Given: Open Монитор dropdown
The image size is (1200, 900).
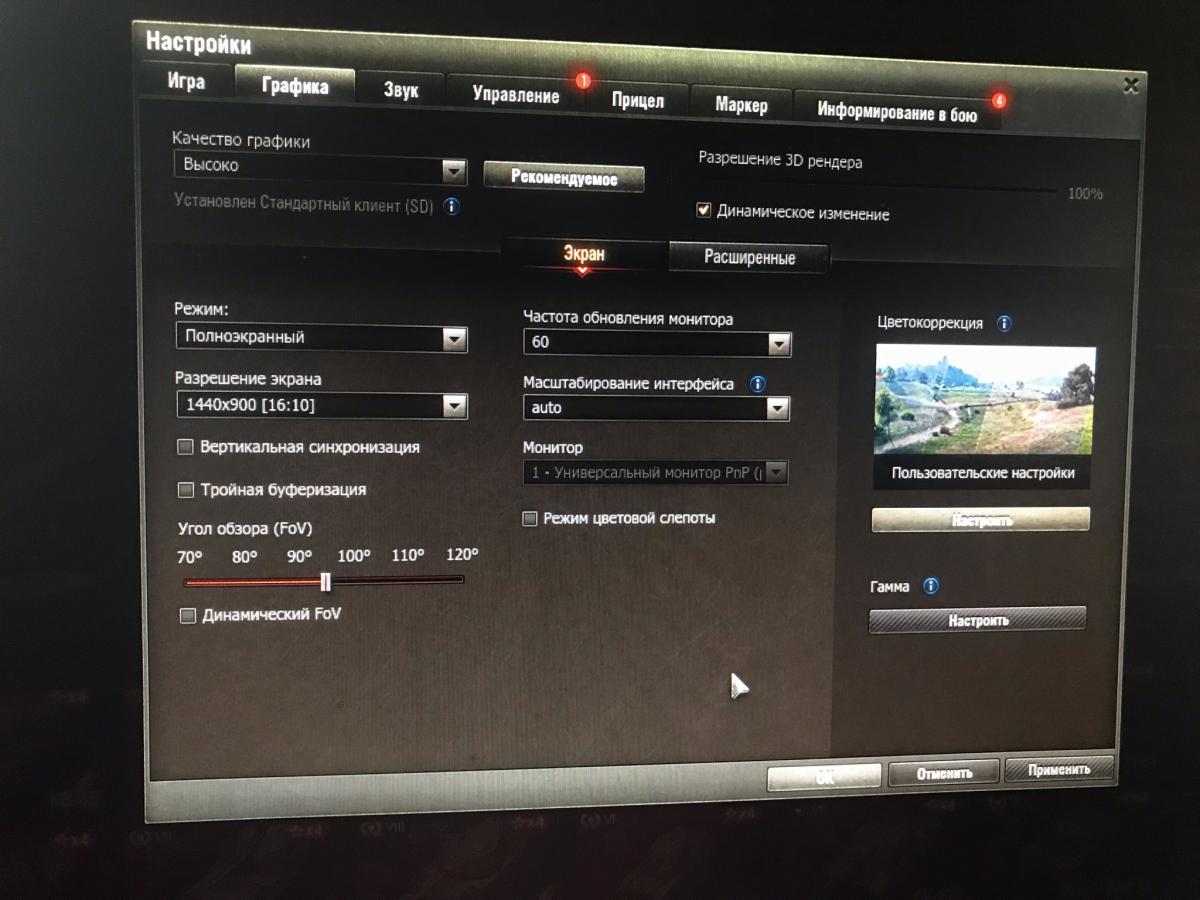Looking at the screenshot, I should point(655,472).
